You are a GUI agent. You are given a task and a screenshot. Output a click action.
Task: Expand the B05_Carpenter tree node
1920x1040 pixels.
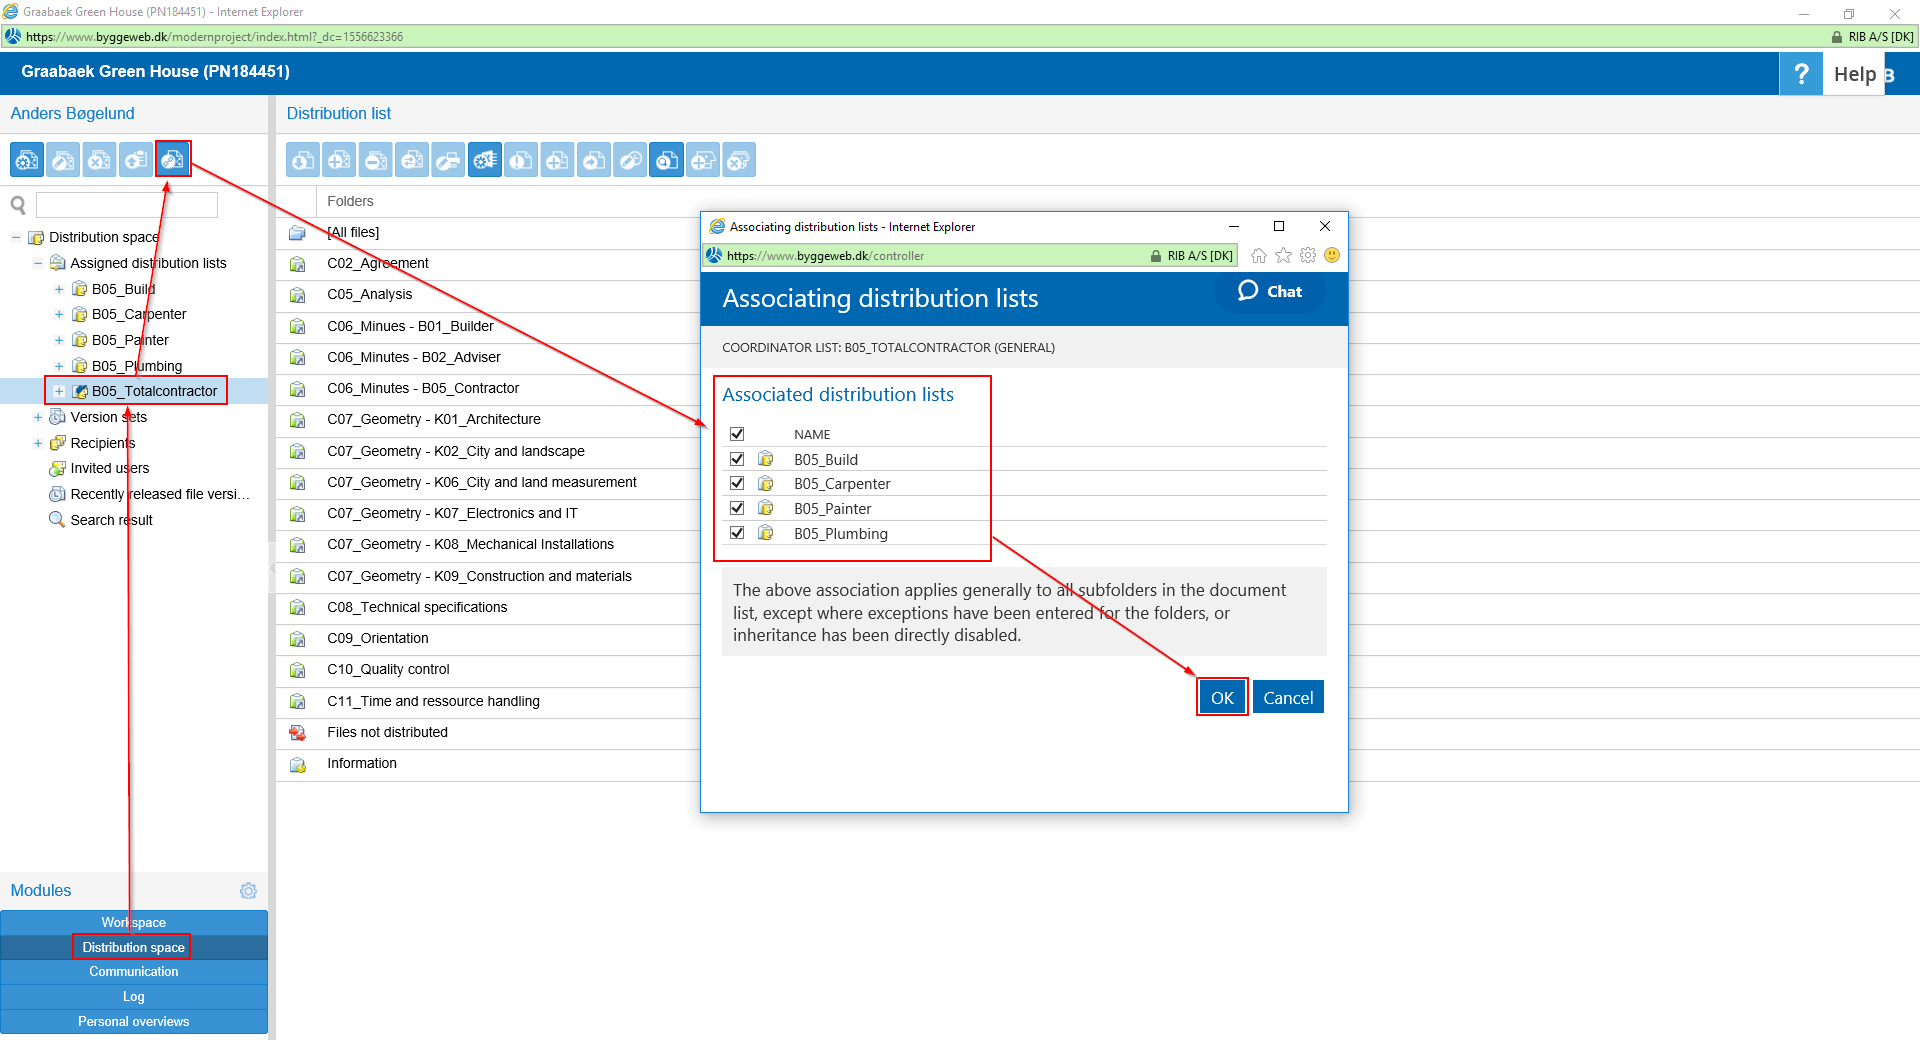[59, 314]
